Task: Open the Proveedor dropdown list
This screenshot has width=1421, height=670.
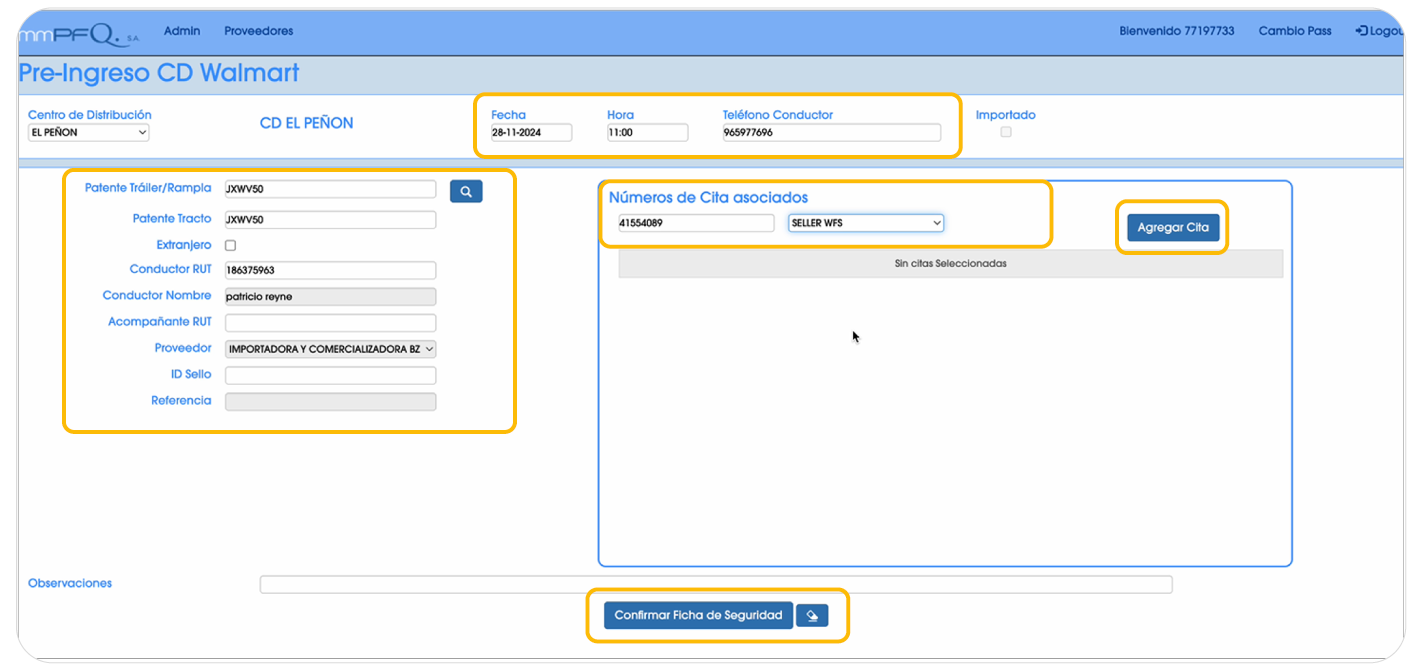Action: click(331, 349)
